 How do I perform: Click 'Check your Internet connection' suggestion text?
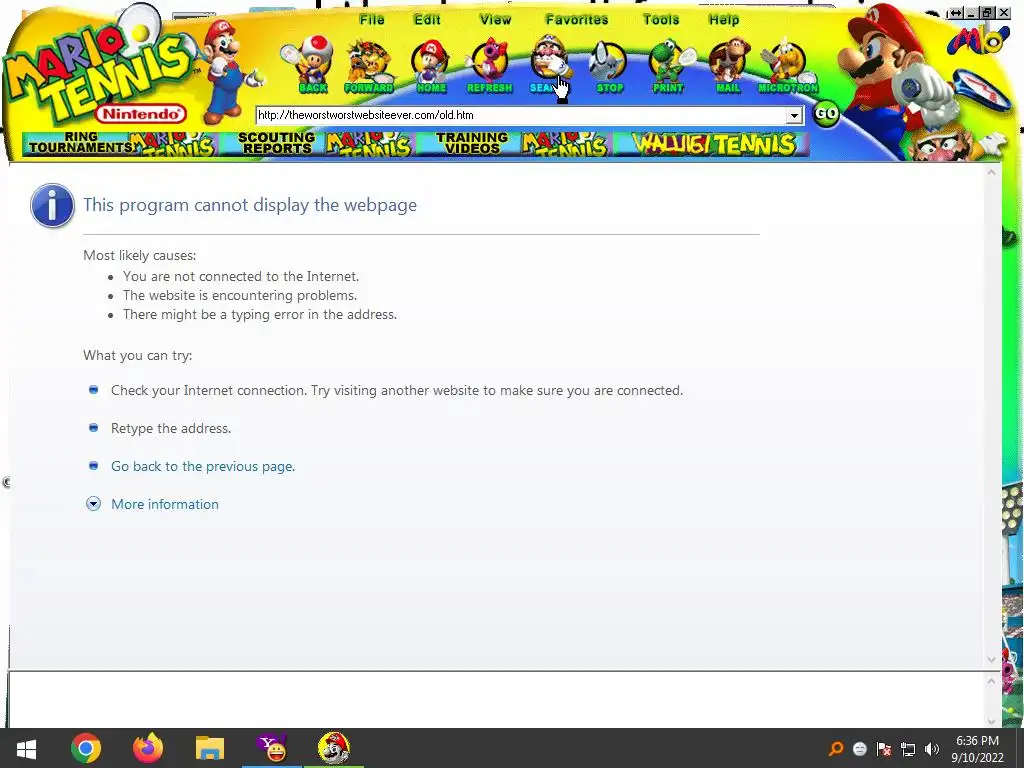pos(397,391)
